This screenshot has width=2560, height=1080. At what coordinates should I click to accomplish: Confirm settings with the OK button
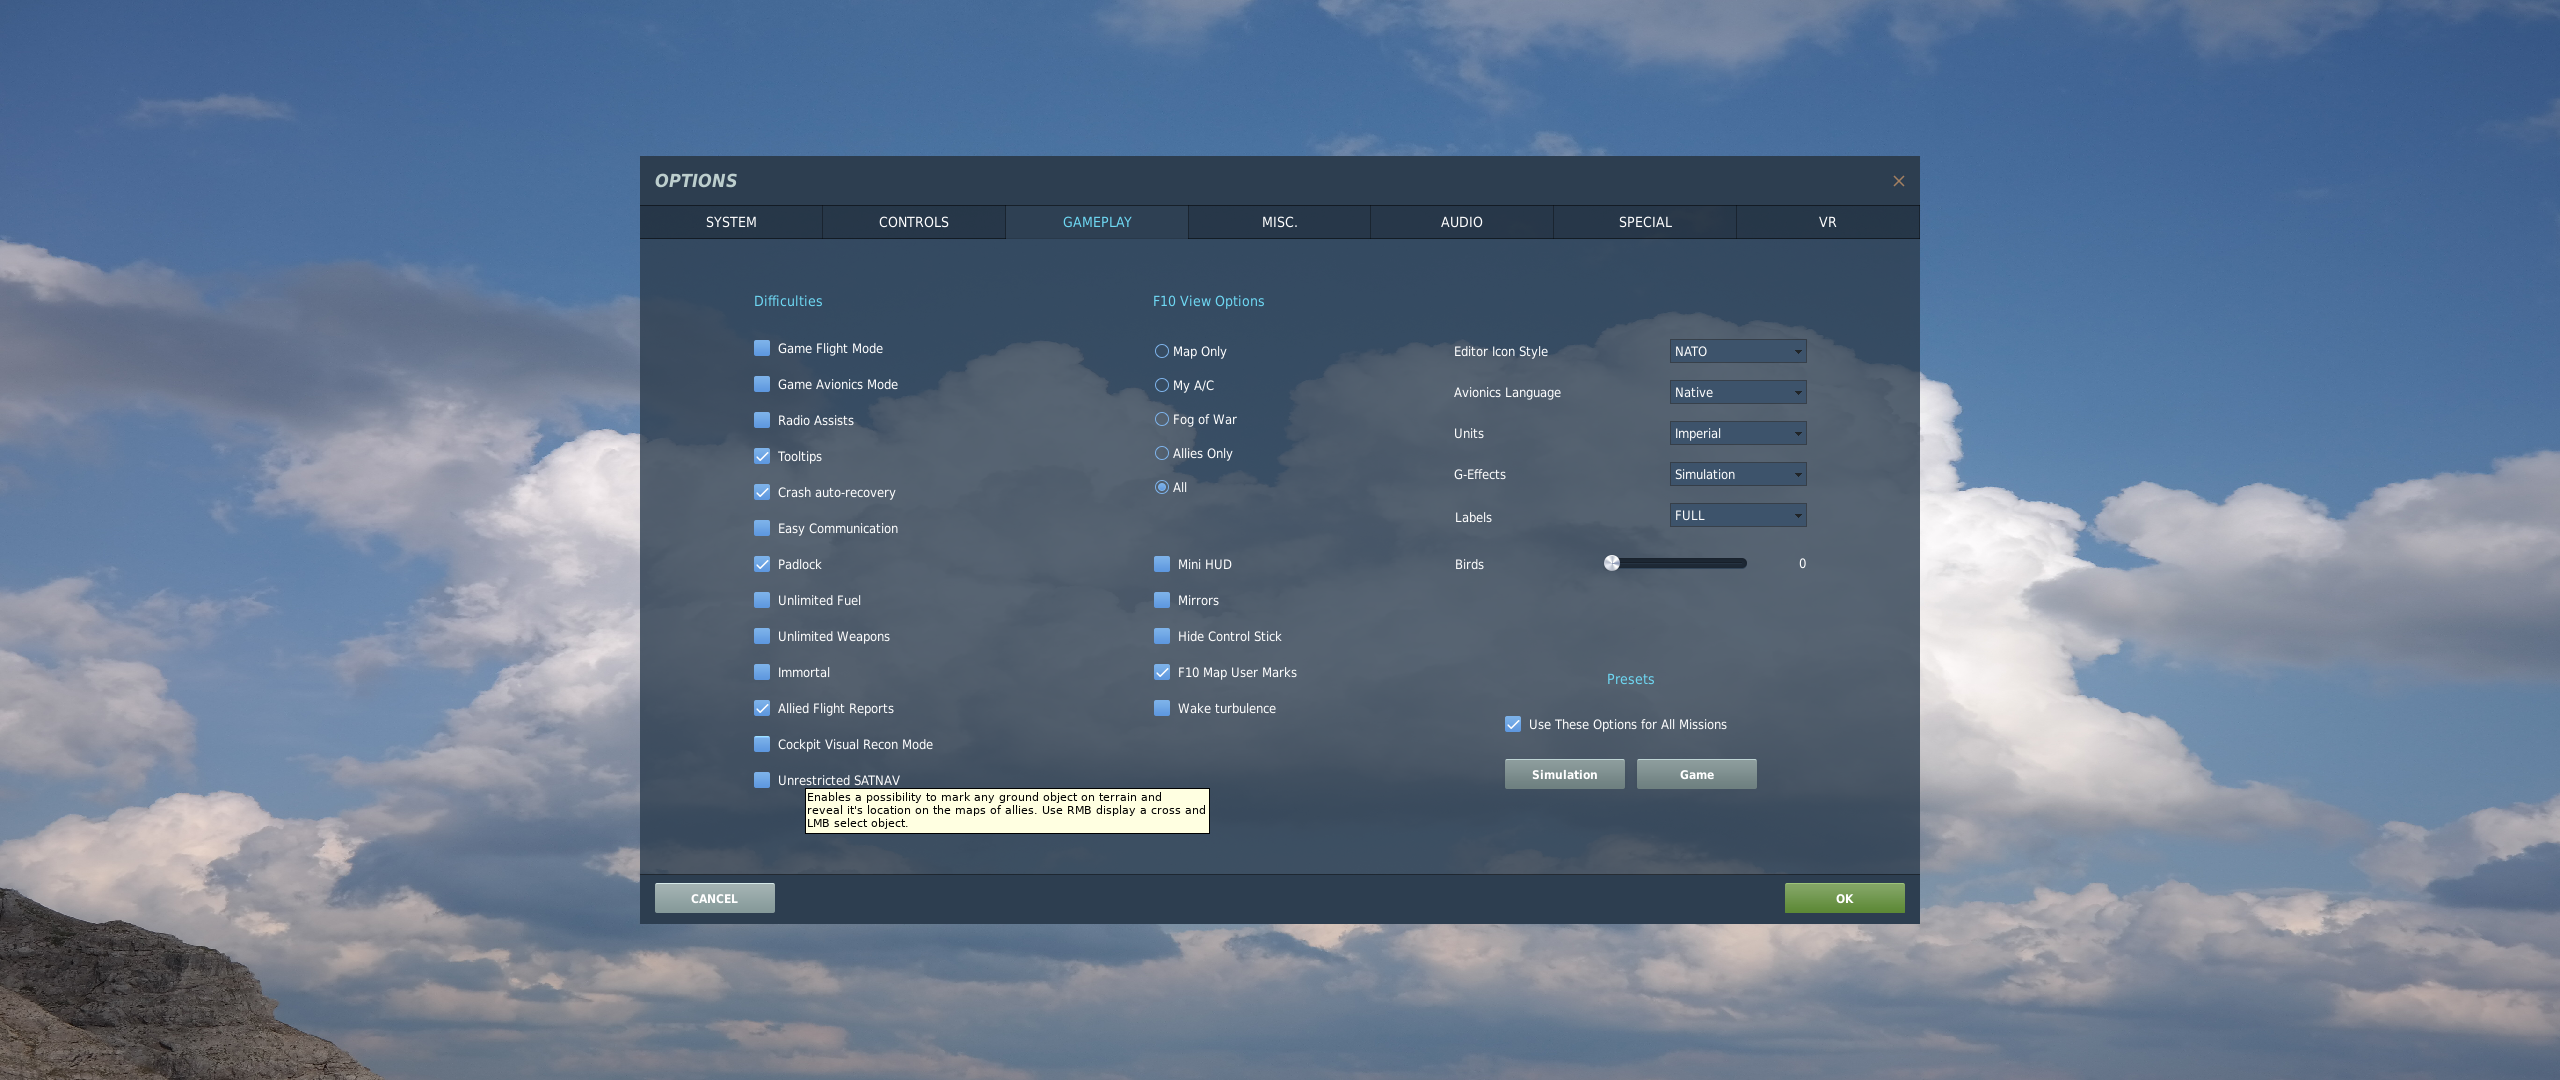pyautogui.click(x=1844, y=898)
